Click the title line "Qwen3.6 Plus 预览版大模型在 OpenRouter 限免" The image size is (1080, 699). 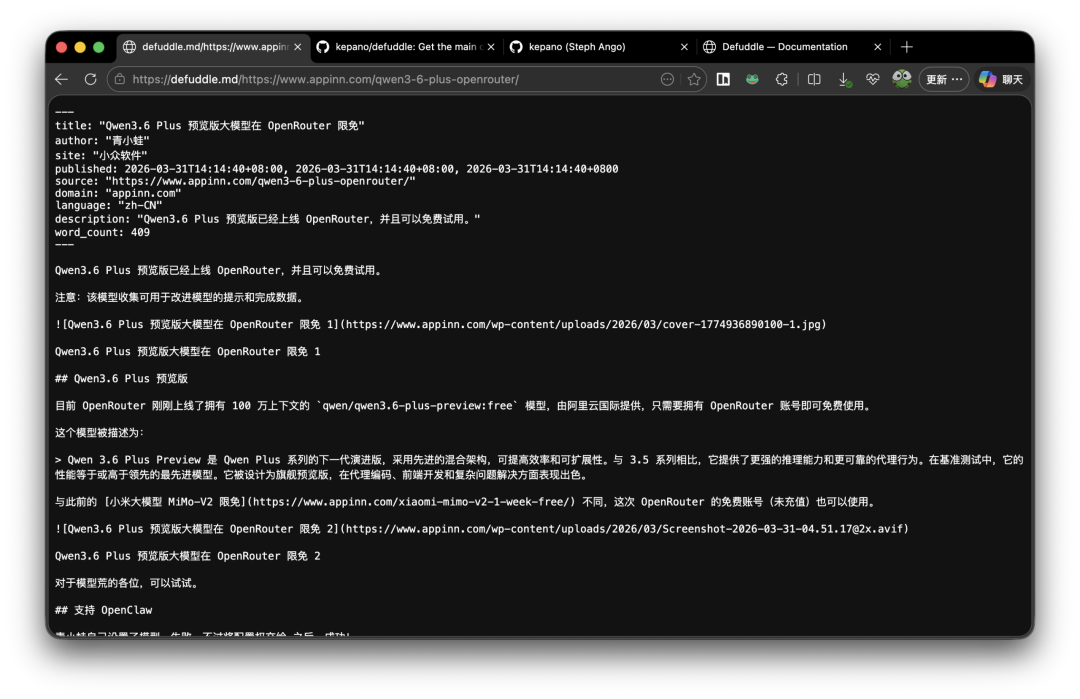pos(209,125)
